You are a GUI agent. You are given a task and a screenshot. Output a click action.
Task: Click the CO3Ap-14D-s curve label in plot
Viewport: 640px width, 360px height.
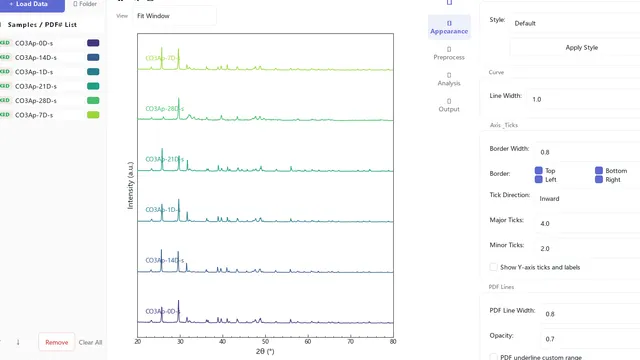[164, 260]
